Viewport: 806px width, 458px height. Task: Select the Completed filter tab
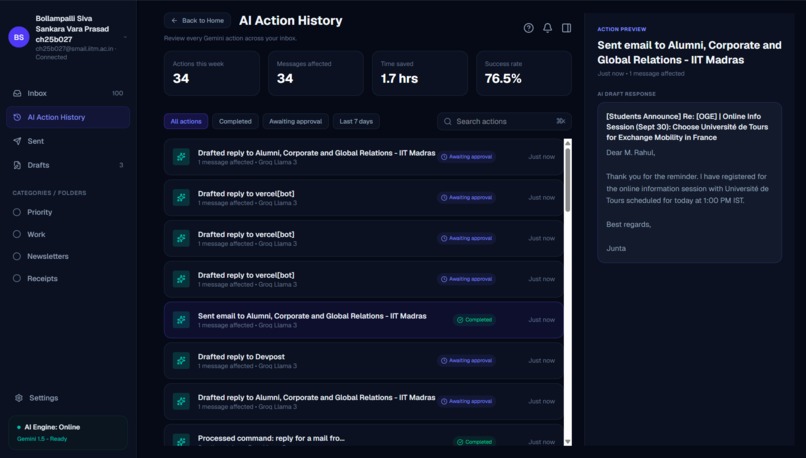[235, 121]
